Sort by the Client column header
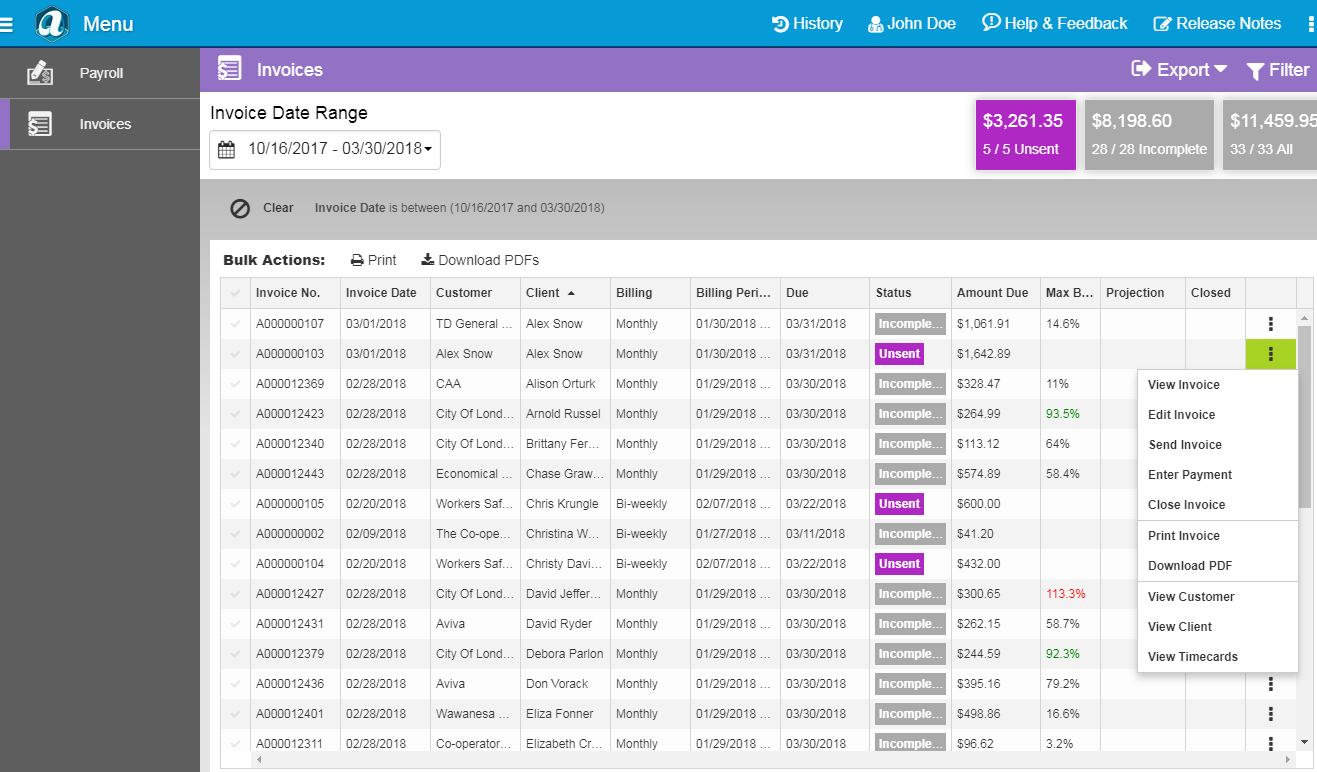This screenshot has width=1317, height=772. (x=565, y=293)
